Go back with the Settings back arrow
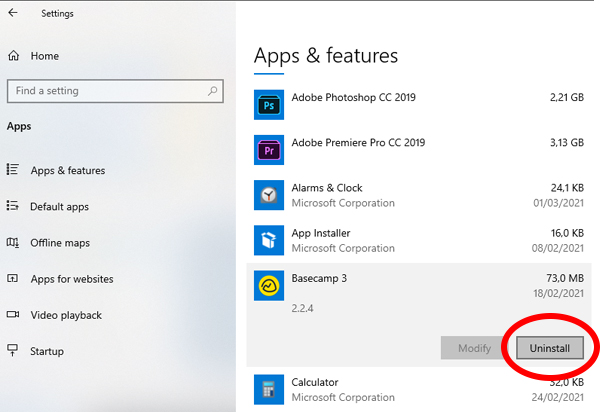 pyautogui.click(x=13, y=13)
